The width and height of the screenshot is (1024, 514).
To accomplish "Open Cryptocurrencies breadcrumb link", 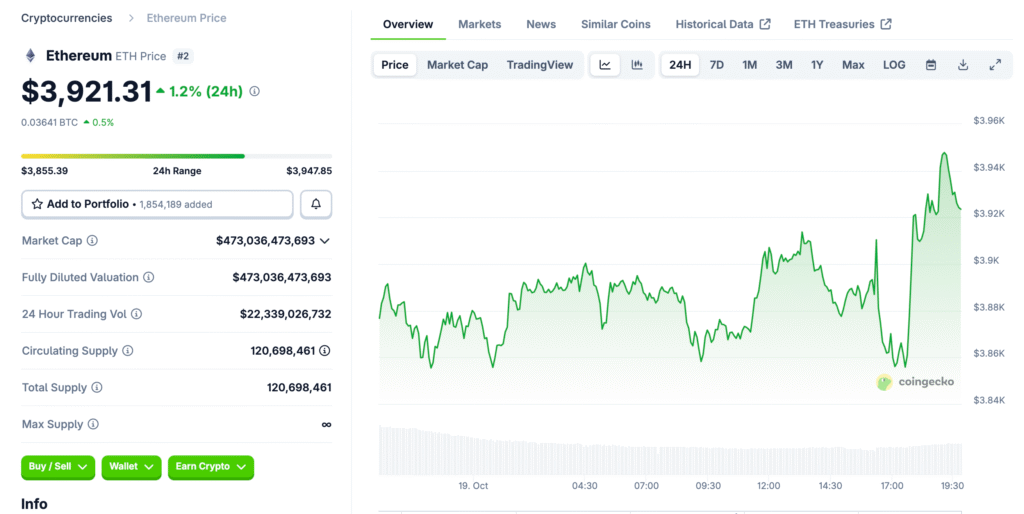I will [x=67, y=18].
